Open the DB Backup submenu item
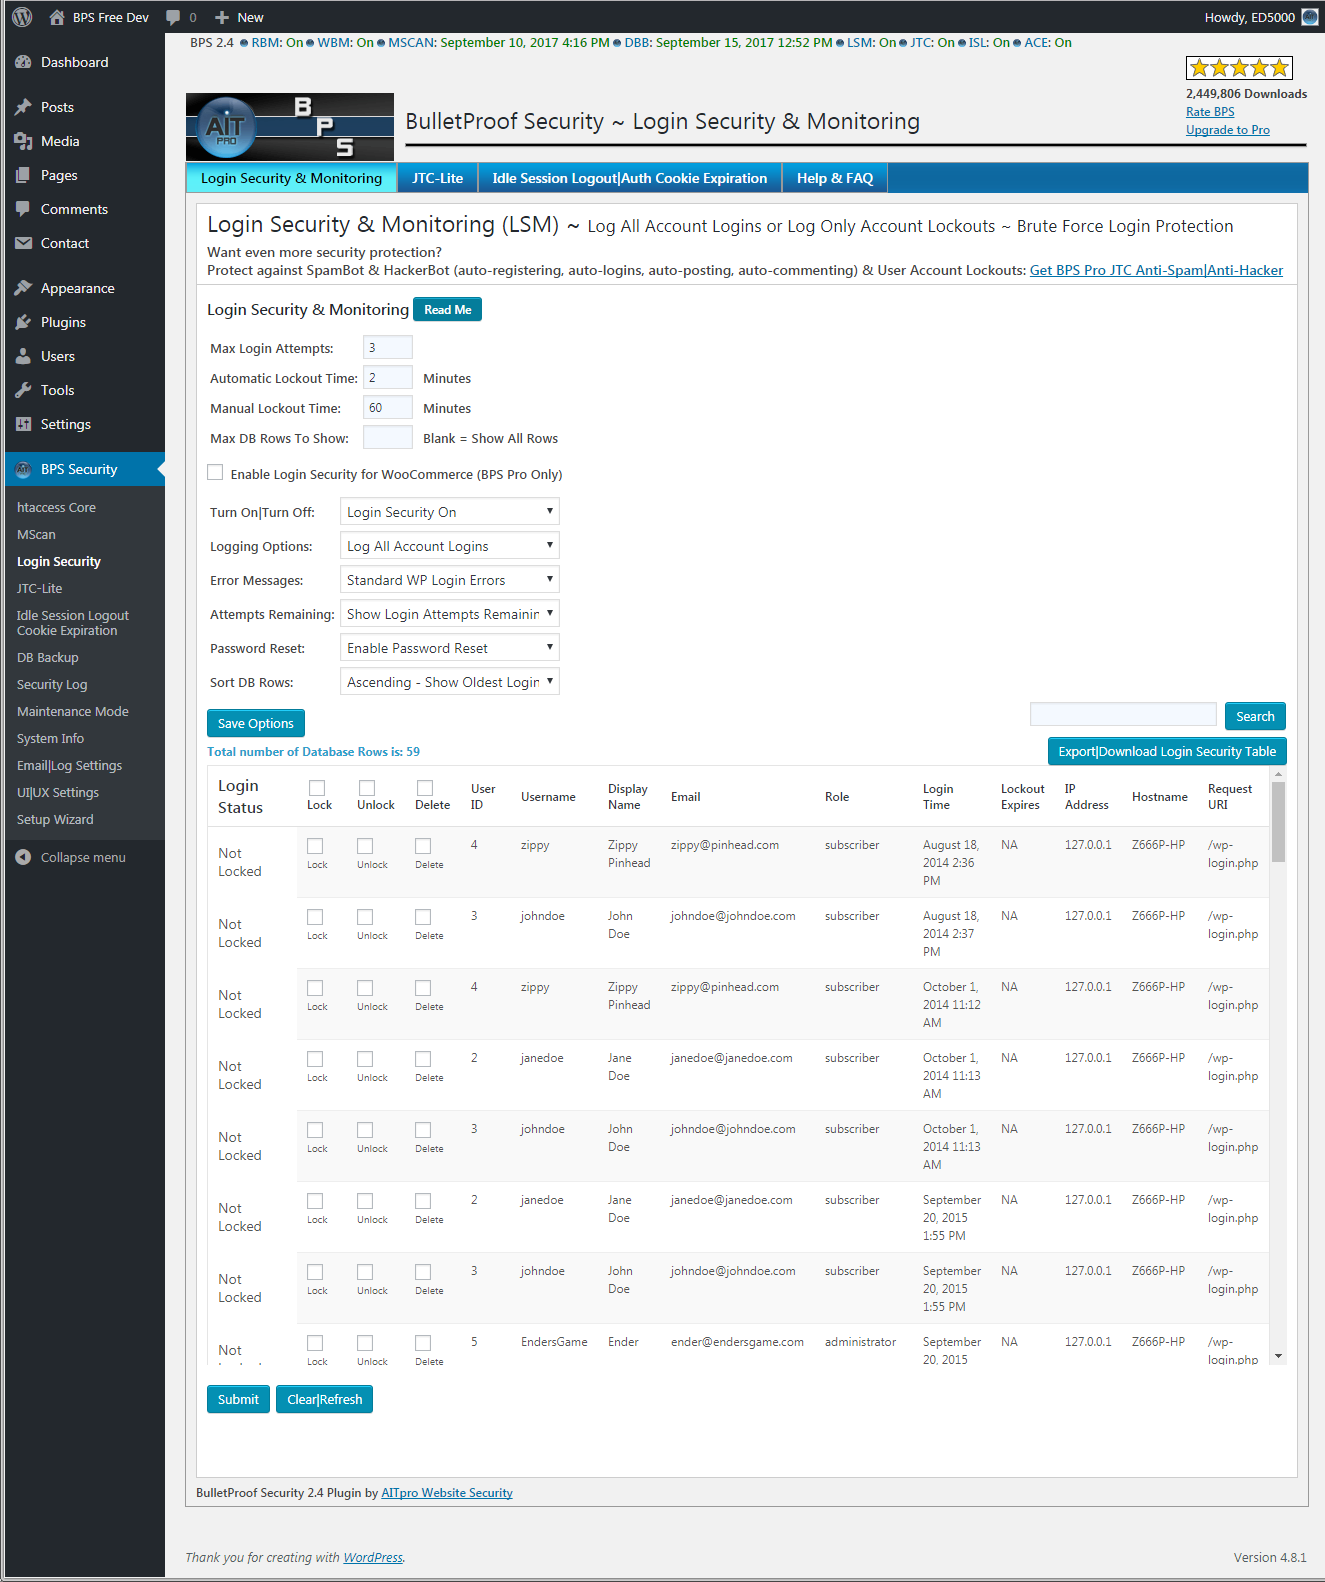This screenshot has height=1582, width=1325. pyautogui.click(x=48, y=658)
